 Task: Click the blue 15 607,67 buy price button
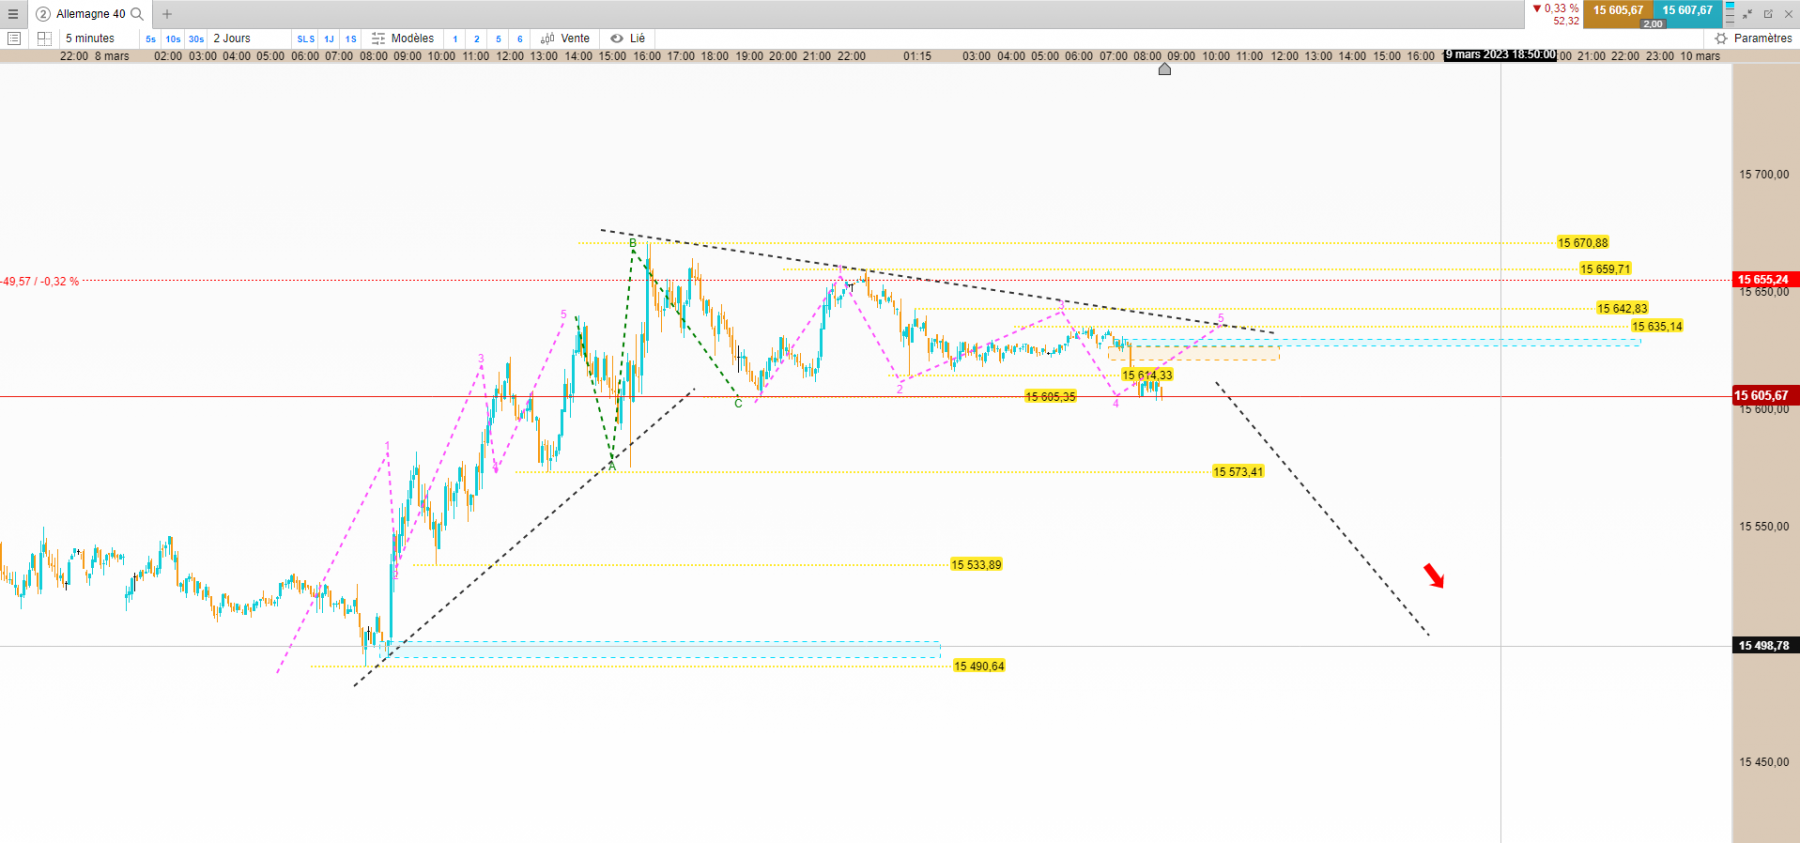[x=1688, y=13]
